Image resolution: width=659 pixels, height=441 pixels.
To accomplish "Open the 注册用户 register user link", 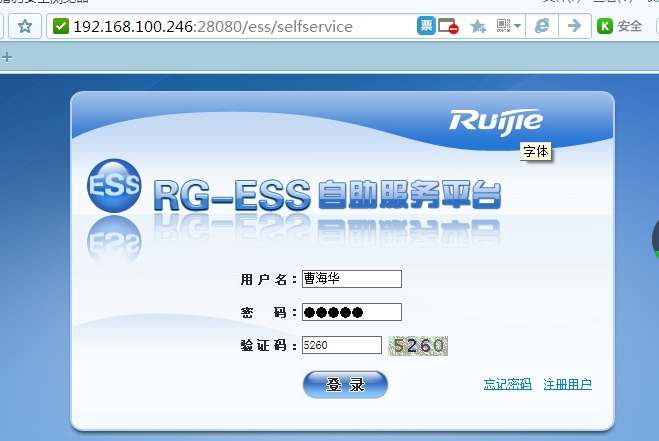I will 567,384.
